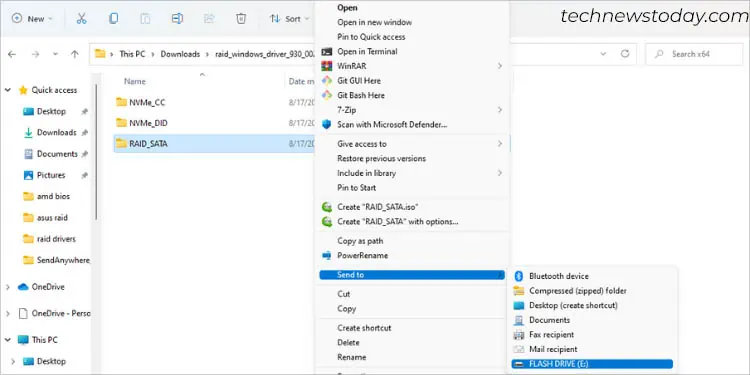Expand the OneDrive - Personal node

[8, 313]
